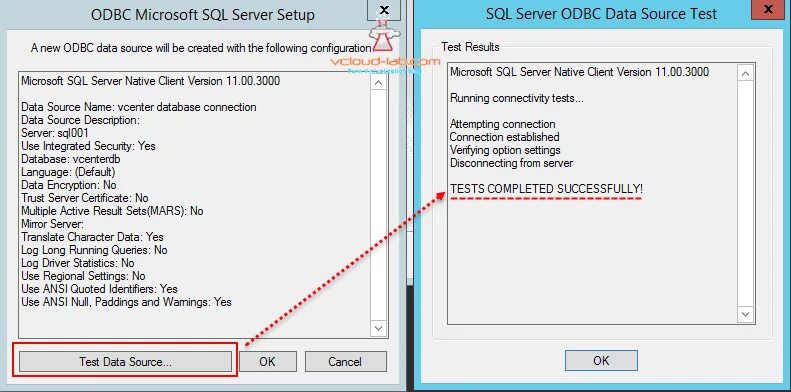Select the 'Log Long Running Queries: No' line

coord(94,250)
